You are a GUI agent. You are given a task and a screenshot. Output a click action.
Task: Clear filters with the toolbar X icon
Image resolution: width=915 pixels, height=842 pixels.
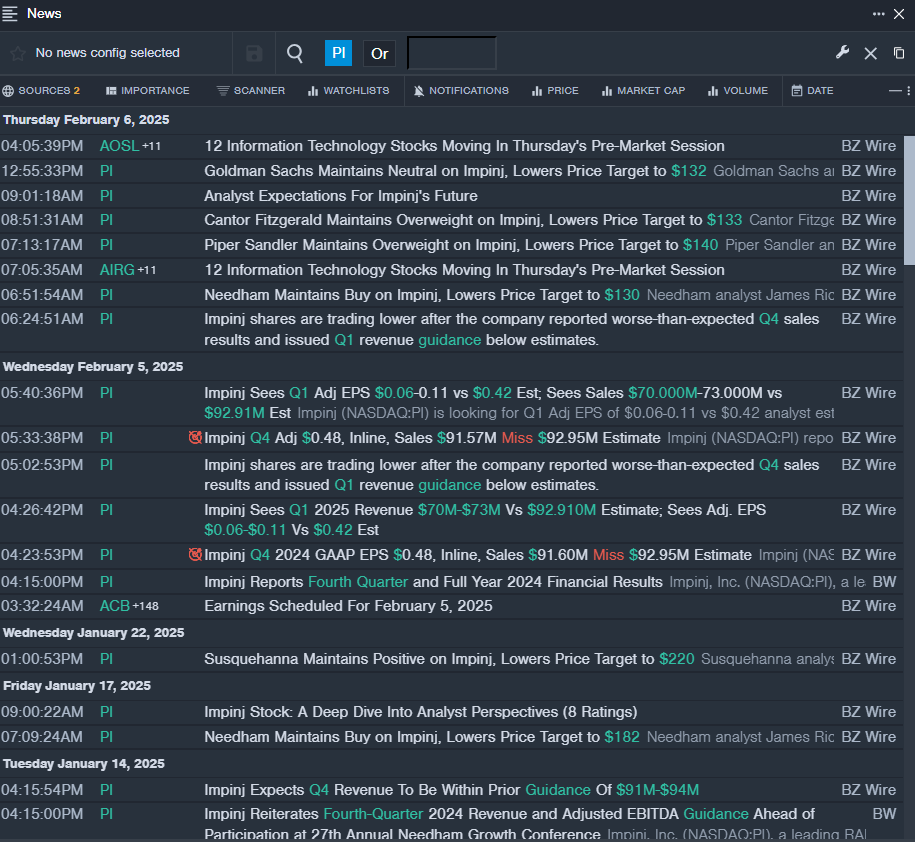(870, 53)
